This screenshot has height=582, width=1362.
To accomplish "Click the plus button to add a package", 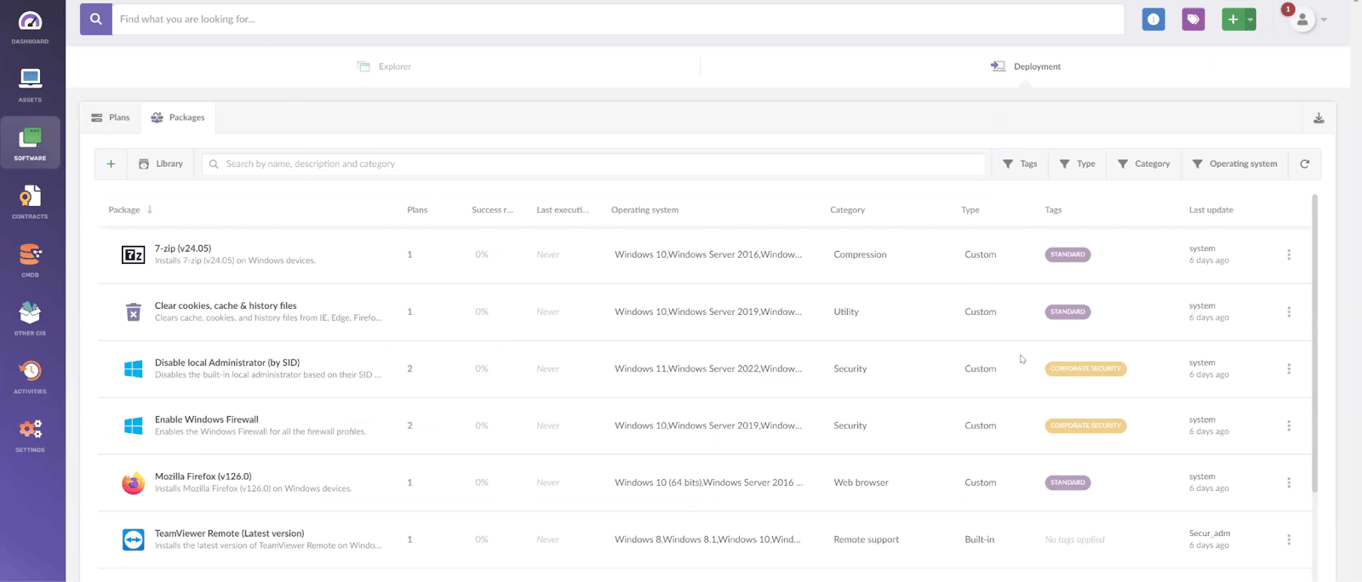I will (111, 163).
